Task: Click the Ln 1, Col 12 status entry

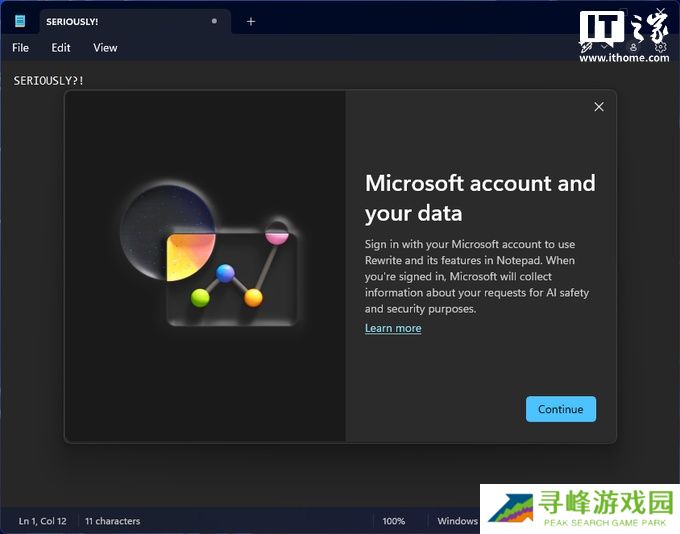Action: [42, 521]
